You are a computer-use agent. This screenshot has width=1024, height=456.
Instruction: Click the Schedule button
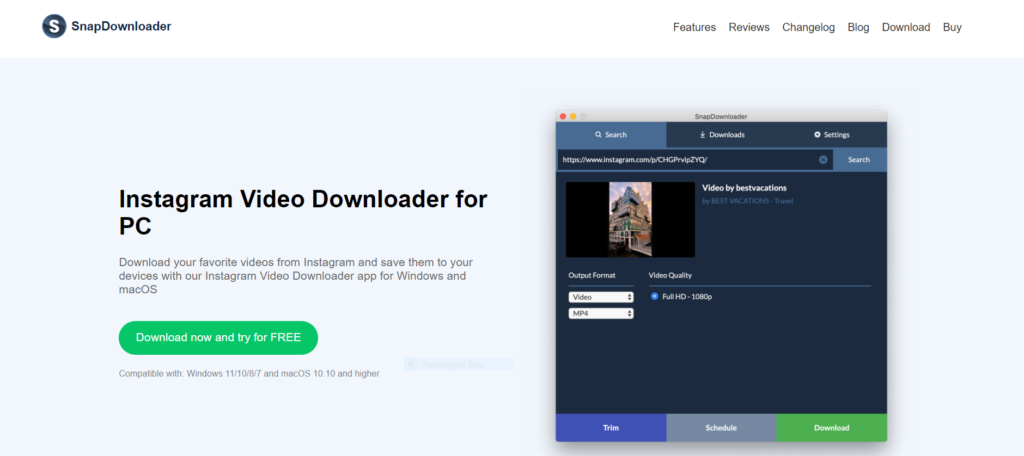coord(721,428)
